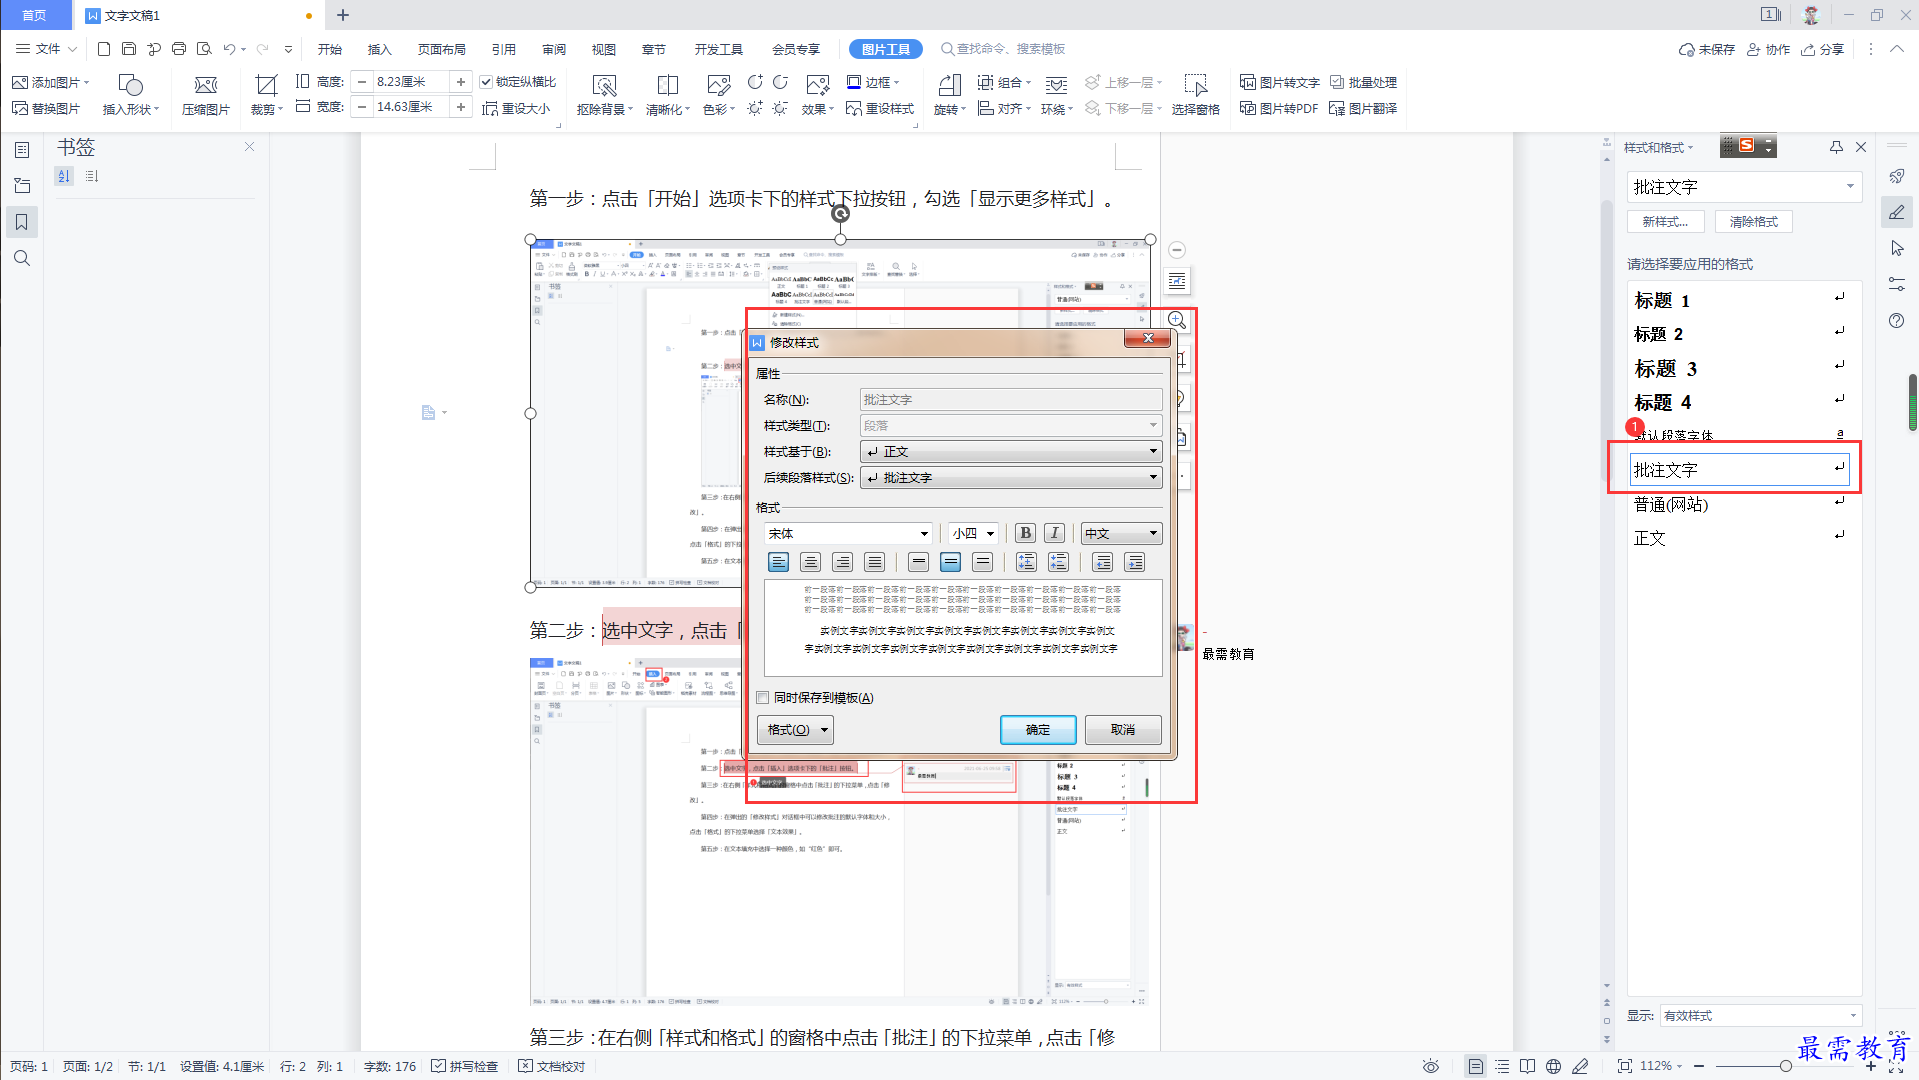Click the zoom out minus in status bar
This screenshot has width=1919, height=1080.
pyautogui.click(x=1699, y=1066)
